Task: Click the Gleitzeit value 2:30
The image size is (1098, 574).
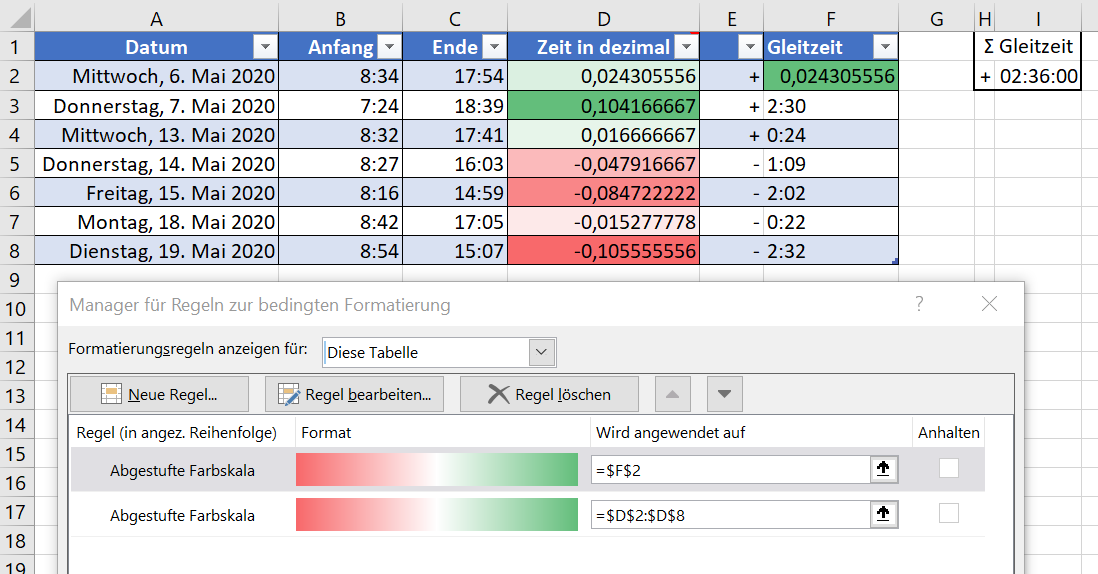Action: [x=831, y=106]
